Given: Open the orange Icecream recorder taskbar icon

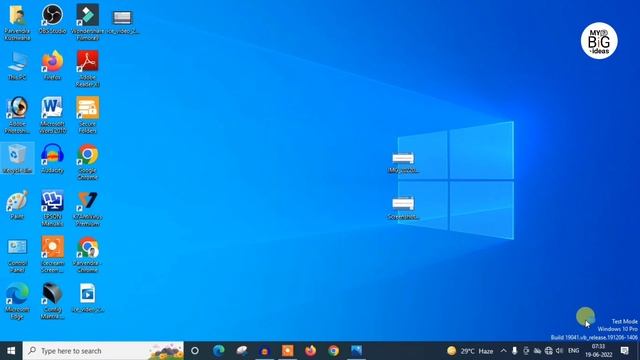Looking at the screenshot, I should 287,351.
